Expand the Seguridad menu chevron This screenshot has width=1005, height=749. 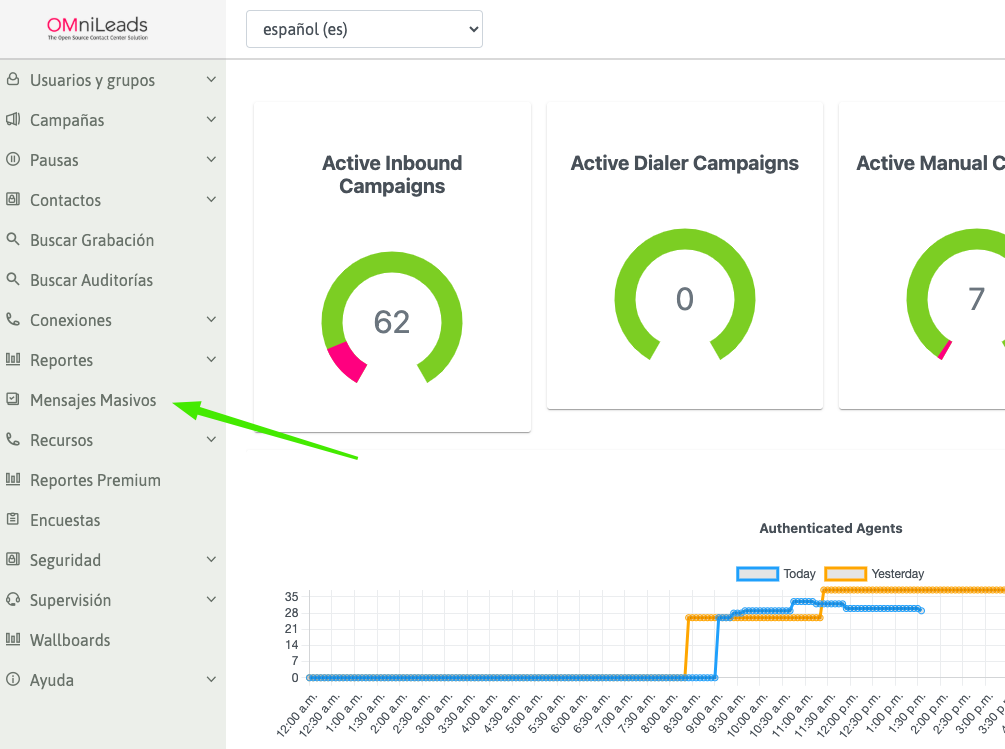(211, 560)
